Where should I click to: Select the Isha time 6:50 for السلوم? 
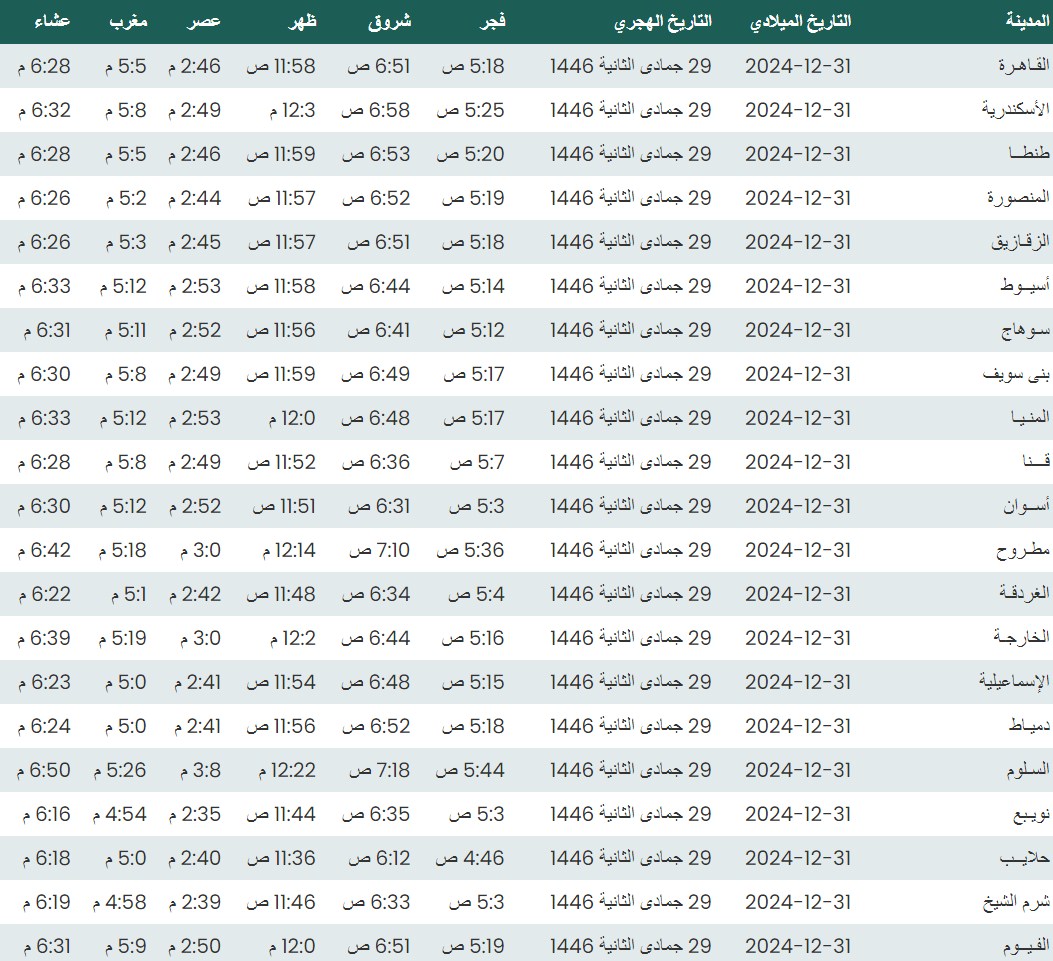[x=45, y=770]
